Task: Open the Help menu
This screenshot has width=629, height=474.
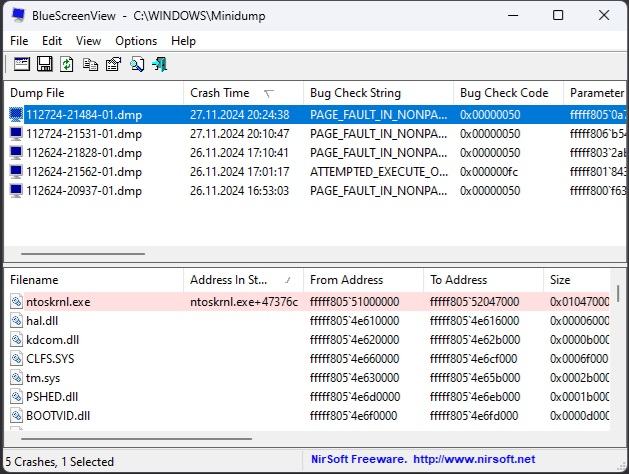Action: (183, 41)
